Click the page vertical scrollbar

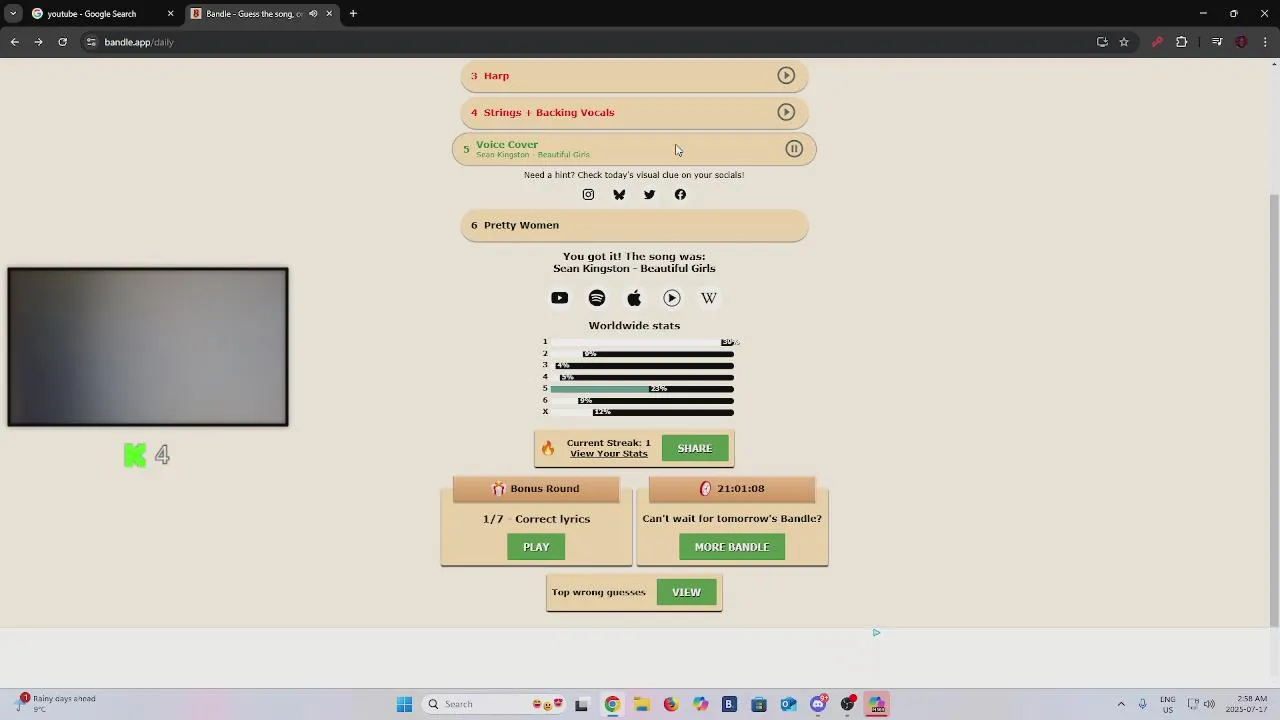(1274, 410)
